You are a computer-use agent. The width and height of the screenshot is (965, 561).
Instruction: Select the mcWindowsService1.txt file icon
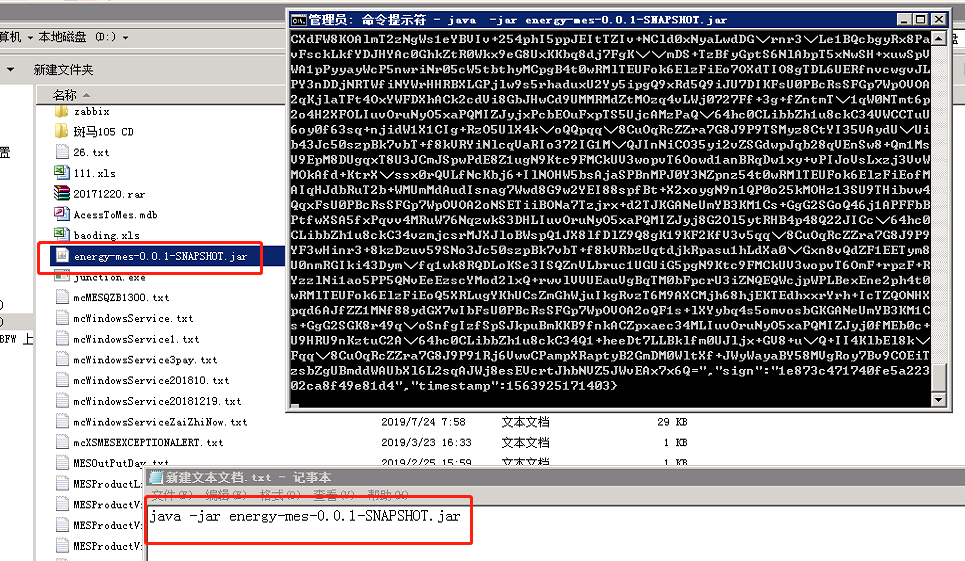(62, 339)
